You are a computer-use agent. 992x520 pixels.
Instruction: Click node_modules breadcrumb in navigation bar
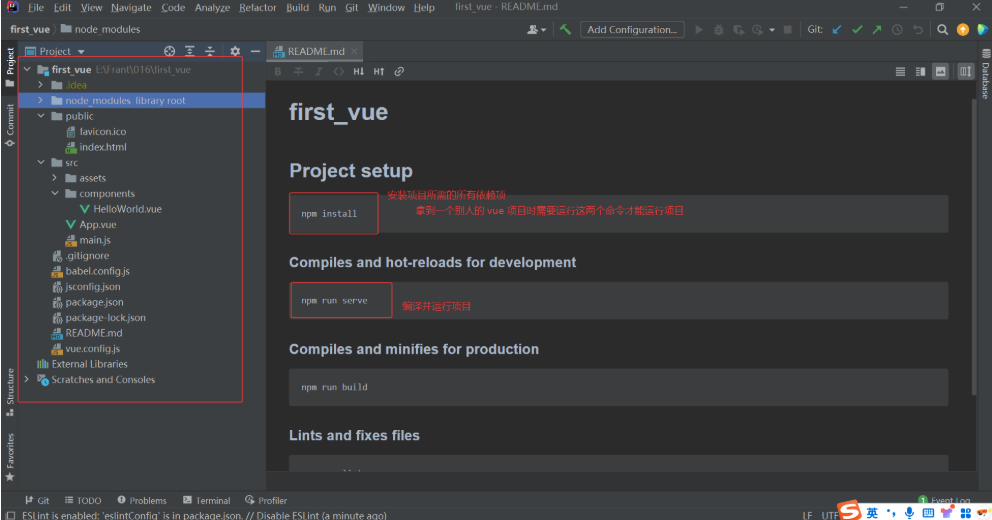click(100, 29)
